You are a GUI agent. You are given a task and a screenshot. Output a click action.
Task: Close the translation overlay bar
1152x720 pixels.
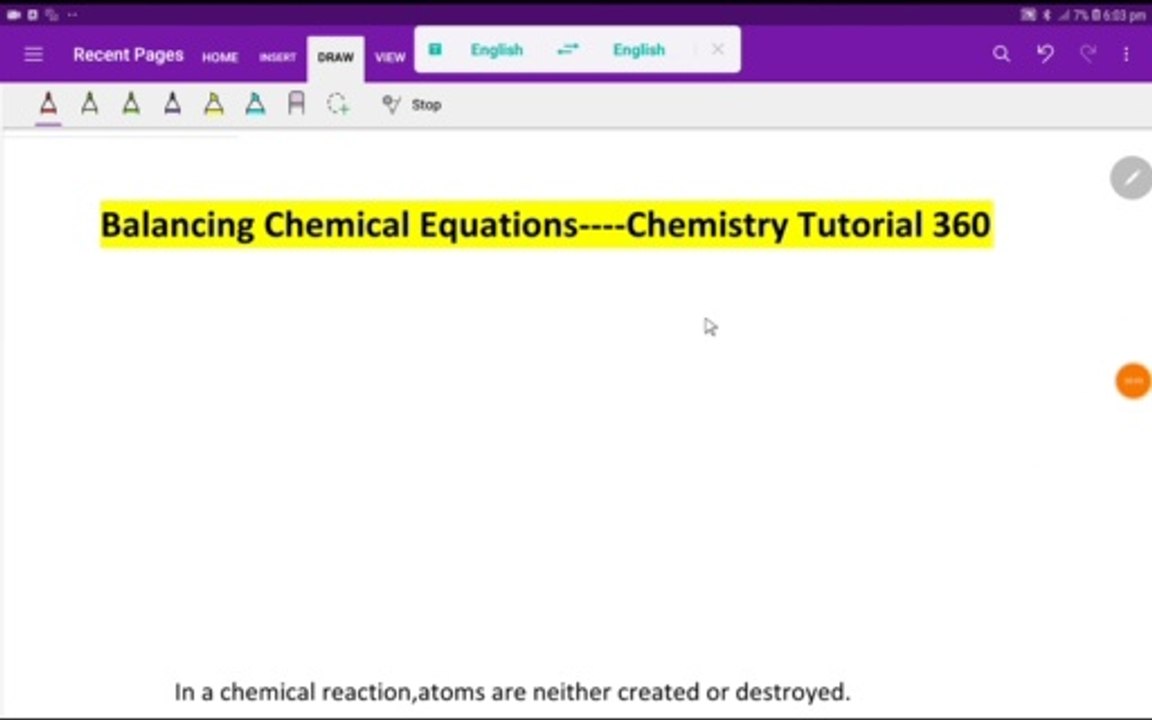[x=718, y=49]
